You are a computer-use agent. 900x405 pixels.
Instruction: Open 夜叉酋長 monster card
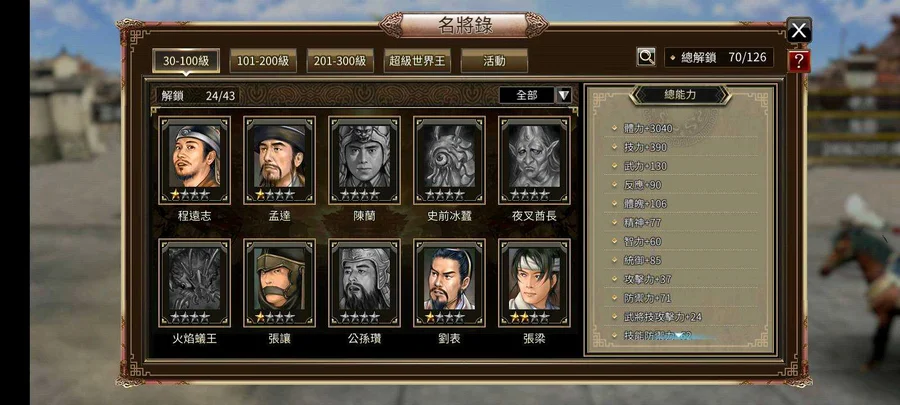coord(534,160)
